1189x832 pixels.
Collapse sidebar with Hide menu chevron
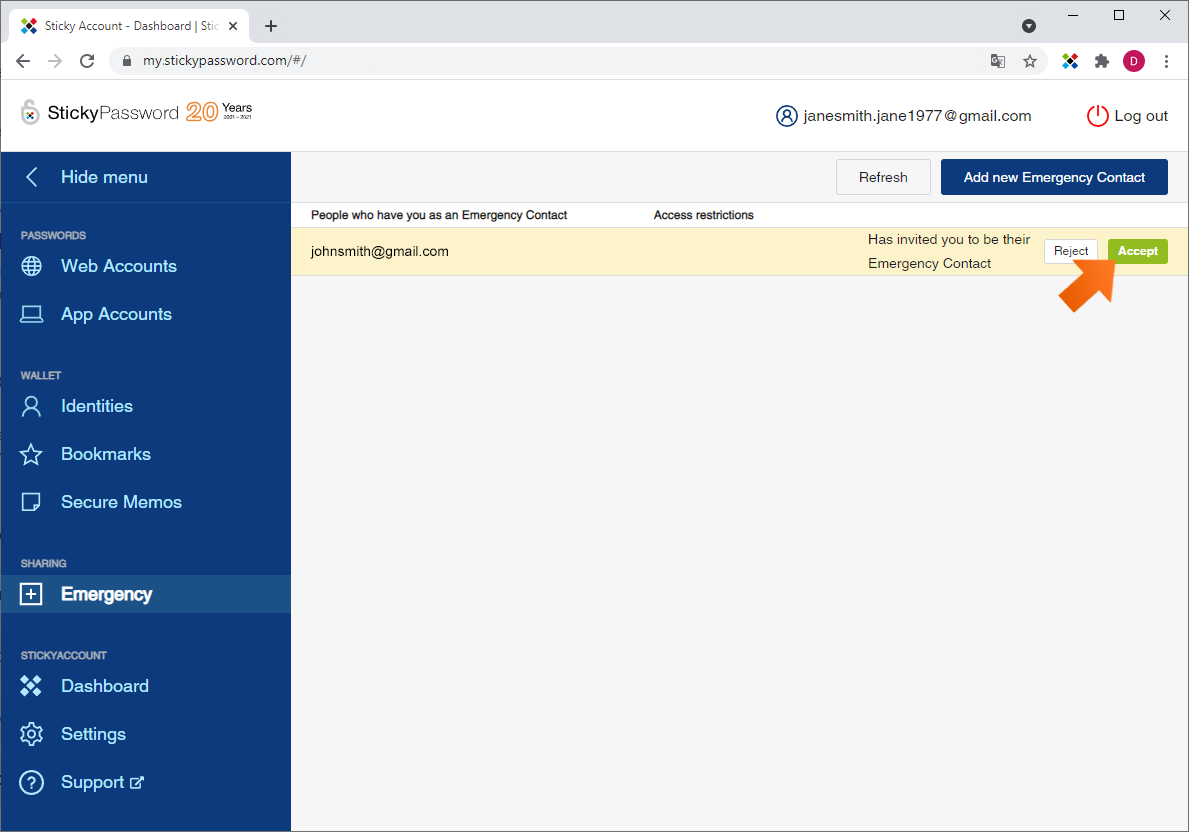[32, 177]
